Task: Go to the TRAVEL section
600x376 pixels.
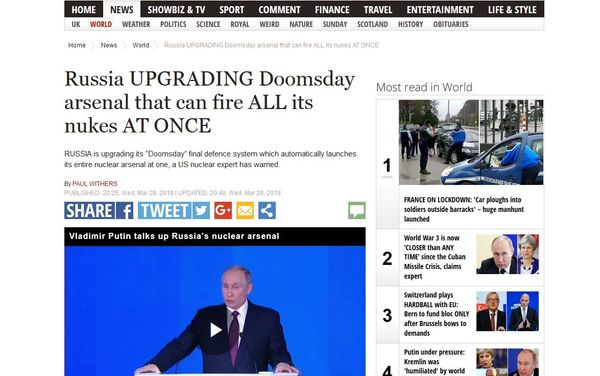Action: point(378,9)
